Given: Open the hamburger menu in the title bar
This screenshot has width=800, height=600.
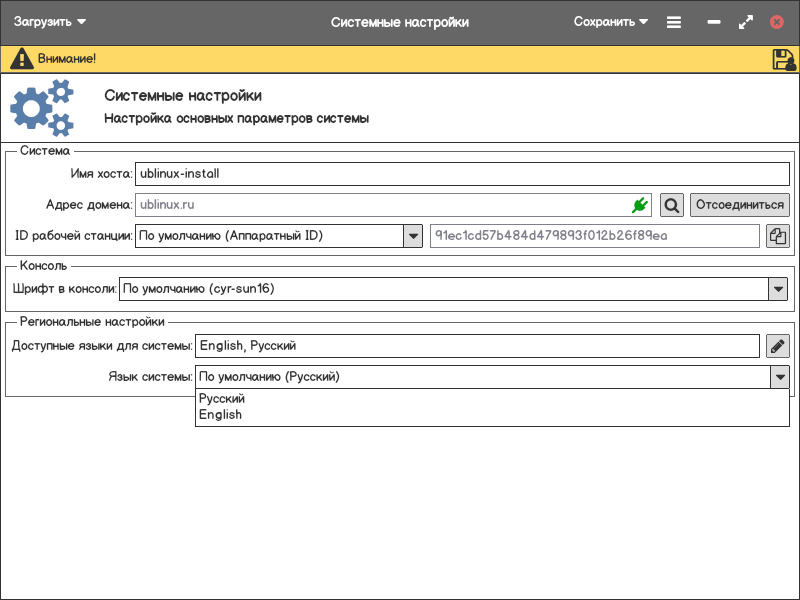Looking at the screenshot, I should coord(674,22).
